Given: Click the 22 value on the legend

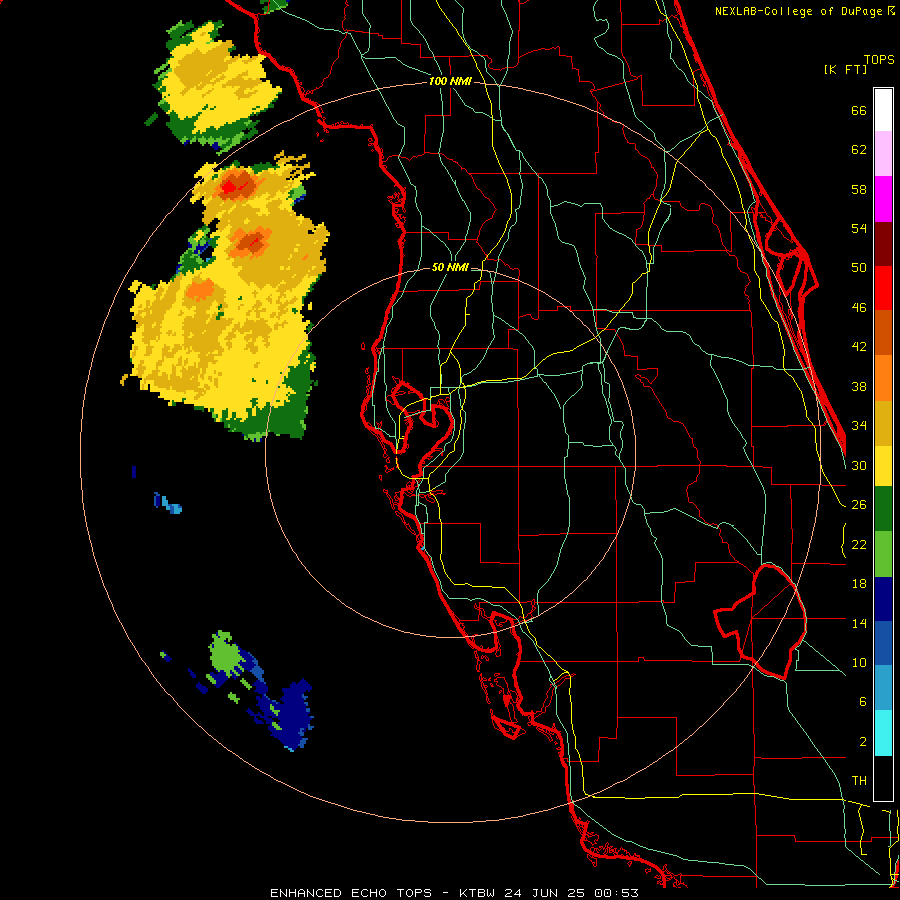Looking at the screenshot, I should pyautogui.click(x=859, y=544).
